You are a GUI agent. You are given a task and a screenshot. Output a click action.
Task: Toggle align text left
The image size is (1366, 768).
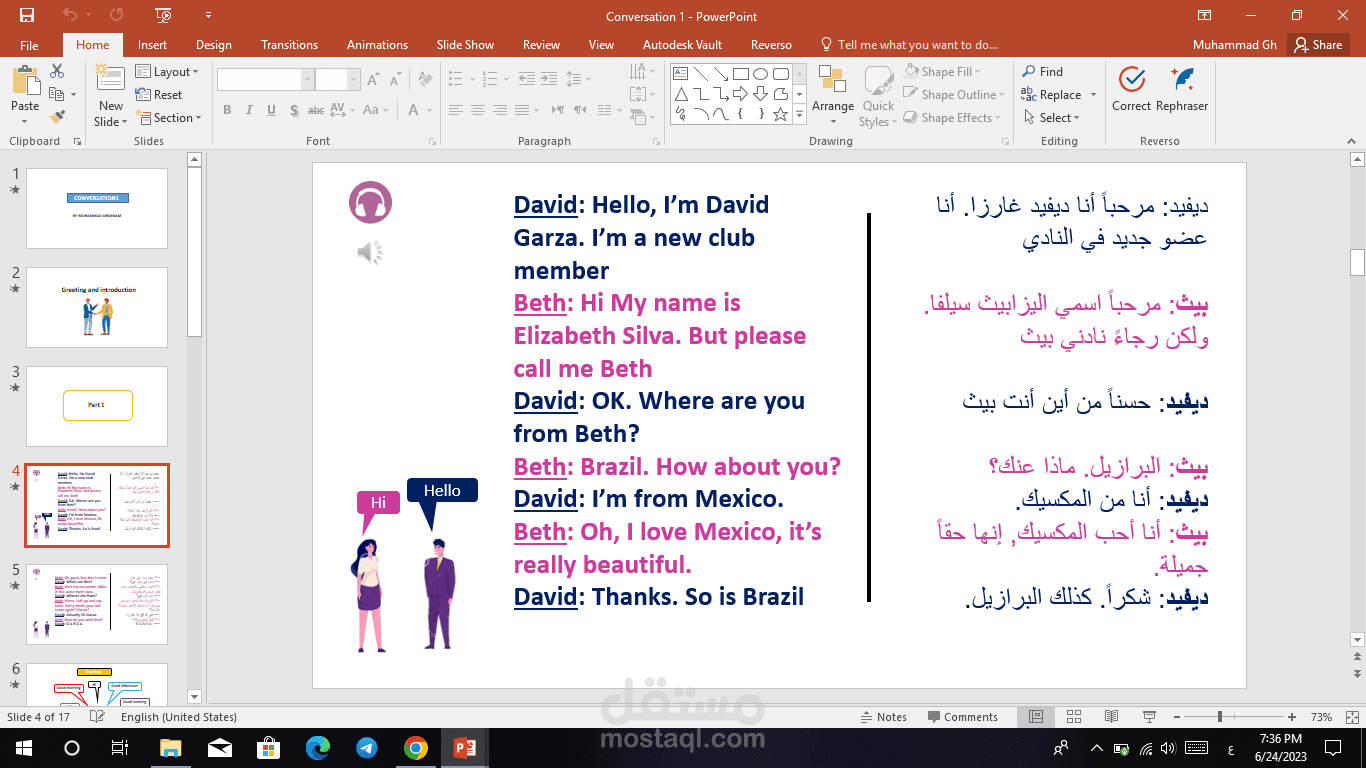point(456,110)
